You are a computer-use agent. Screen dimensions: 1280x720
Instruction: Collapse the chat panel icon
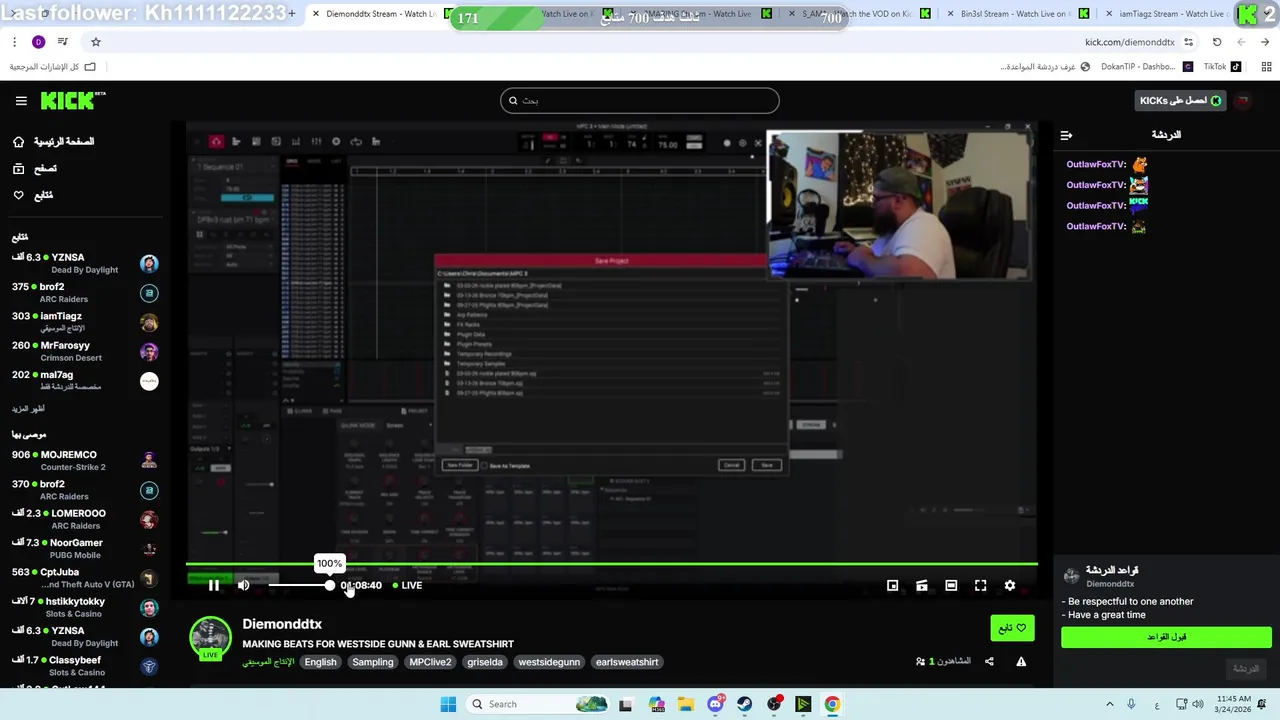coord(1066,135)
